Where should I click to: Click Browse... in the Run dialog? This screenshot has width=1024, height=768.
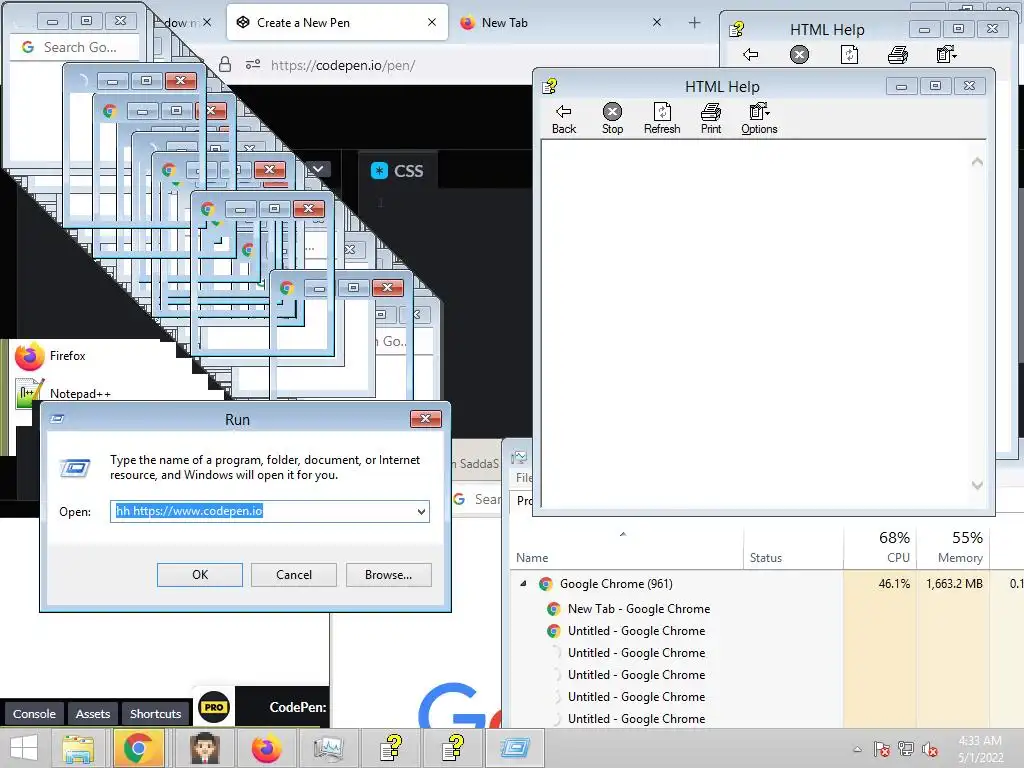pos(389,575)
